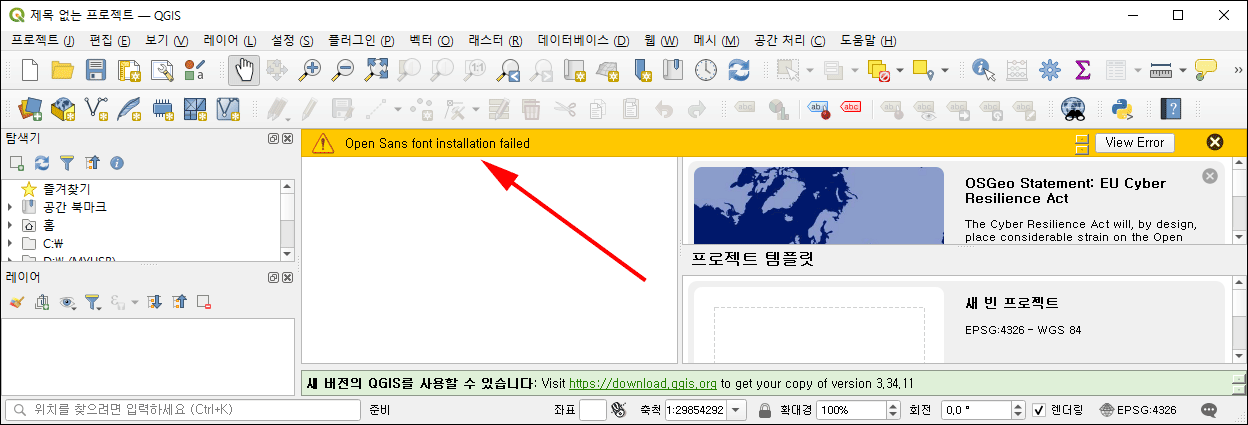Image resolution: width=1248 pixels, height=425 pixels.
Task: Click the New Temporary Scratch Layer icon
Action: click(x=162, y=108)
